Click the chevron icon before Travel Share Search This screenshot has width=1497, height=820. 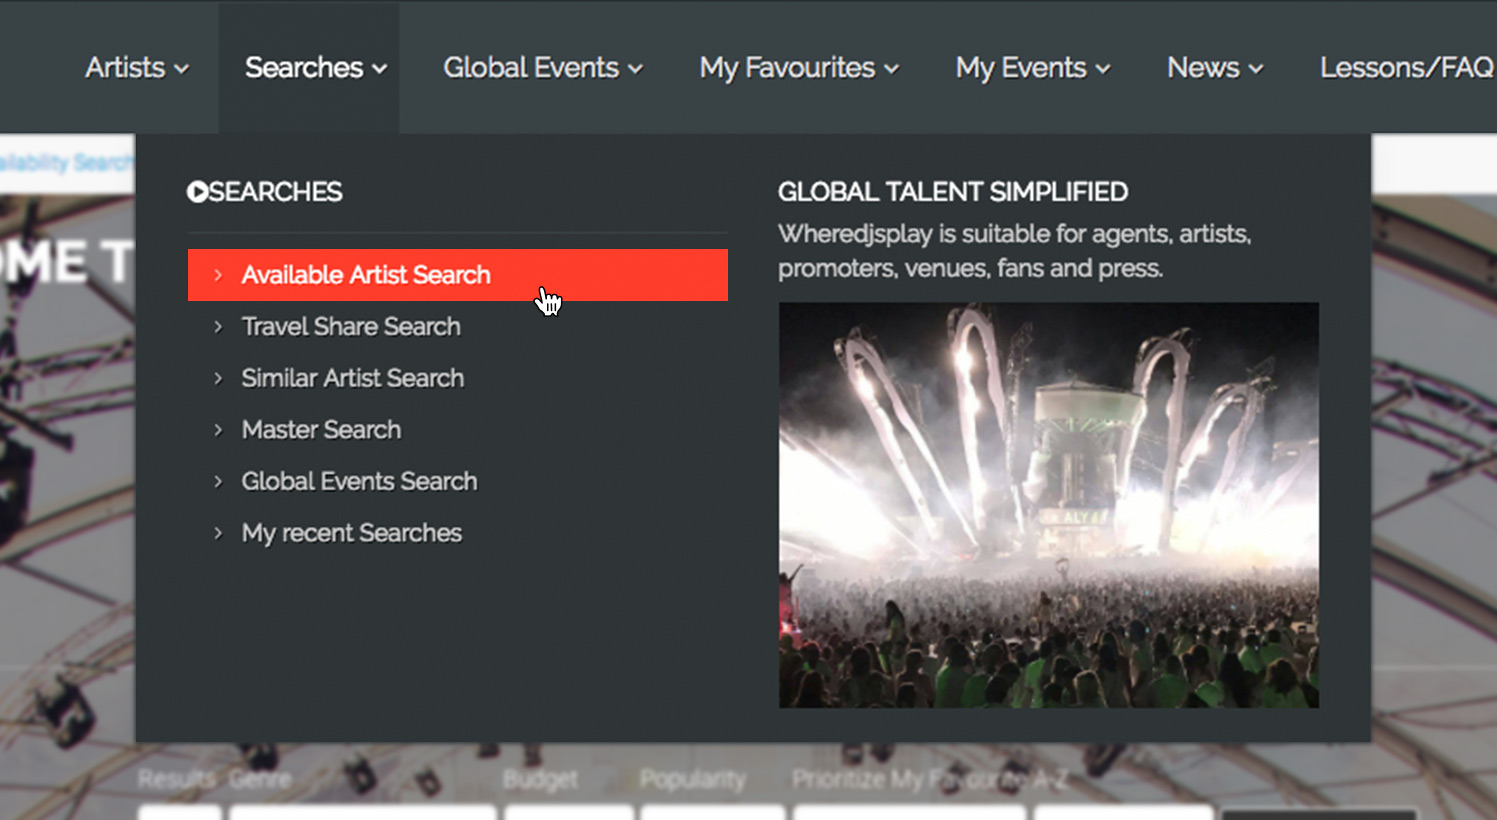click(x=218, y=327)
